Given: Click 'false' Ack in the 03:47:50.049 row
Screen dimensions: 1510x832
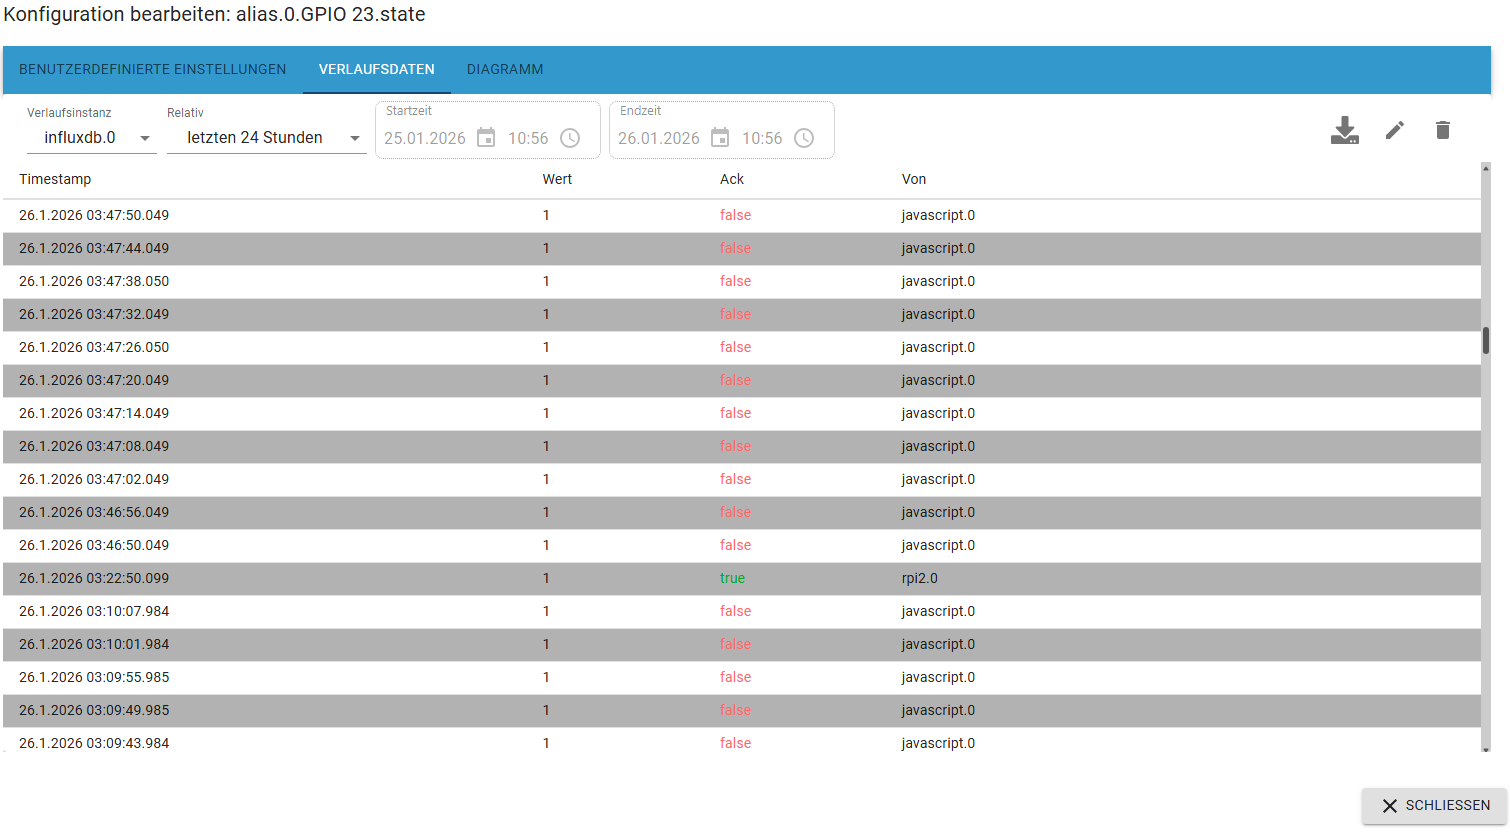Looking at the screenshot, I should tap(735, 215).
